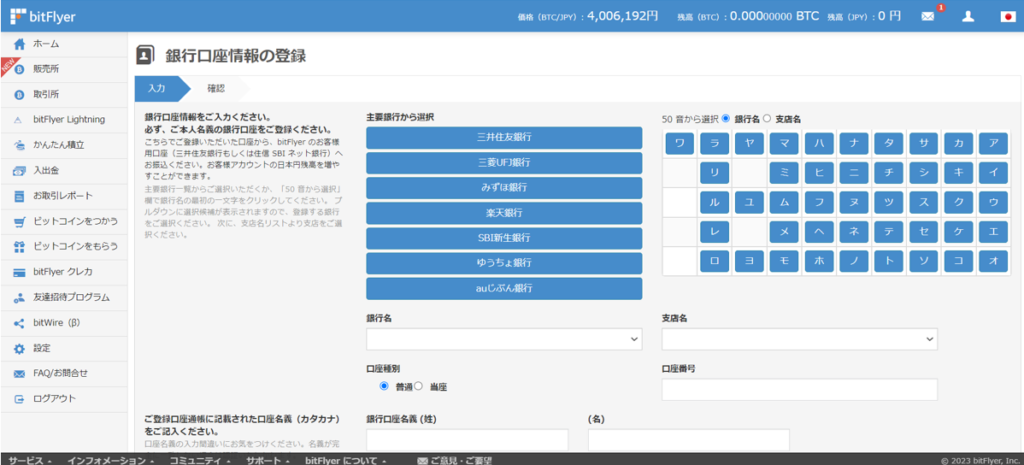Open ホーム in the sidebar

coord(64,44)
